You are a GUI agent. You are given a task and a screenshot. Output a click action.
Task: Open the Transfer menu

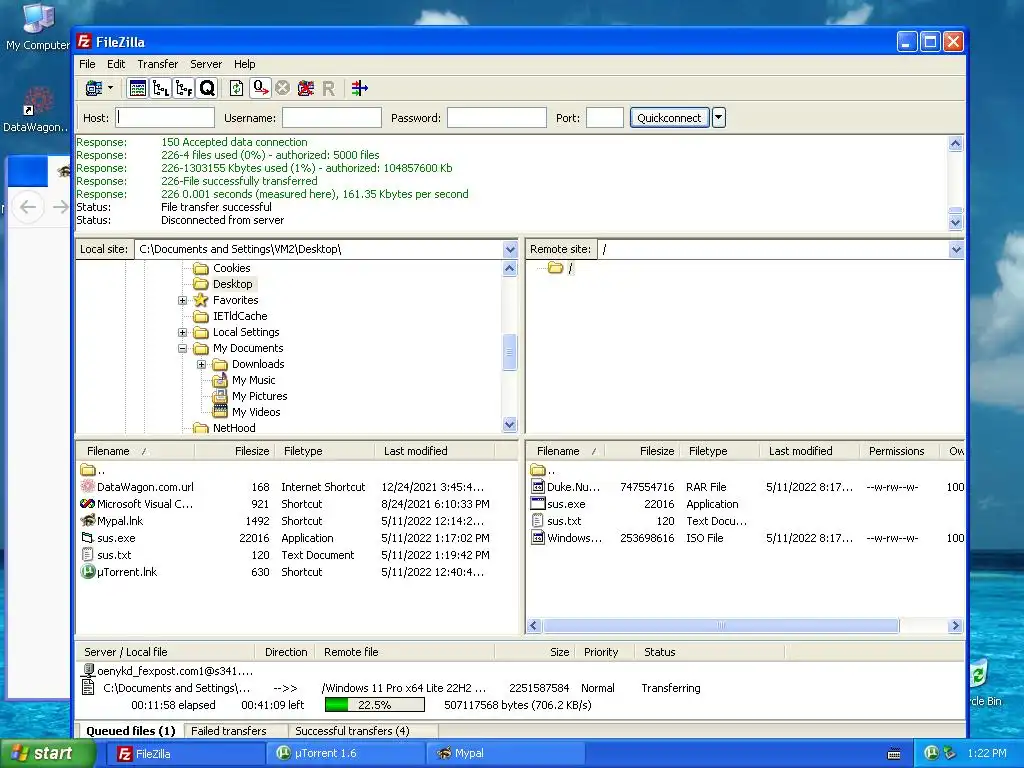pos(157,64)
